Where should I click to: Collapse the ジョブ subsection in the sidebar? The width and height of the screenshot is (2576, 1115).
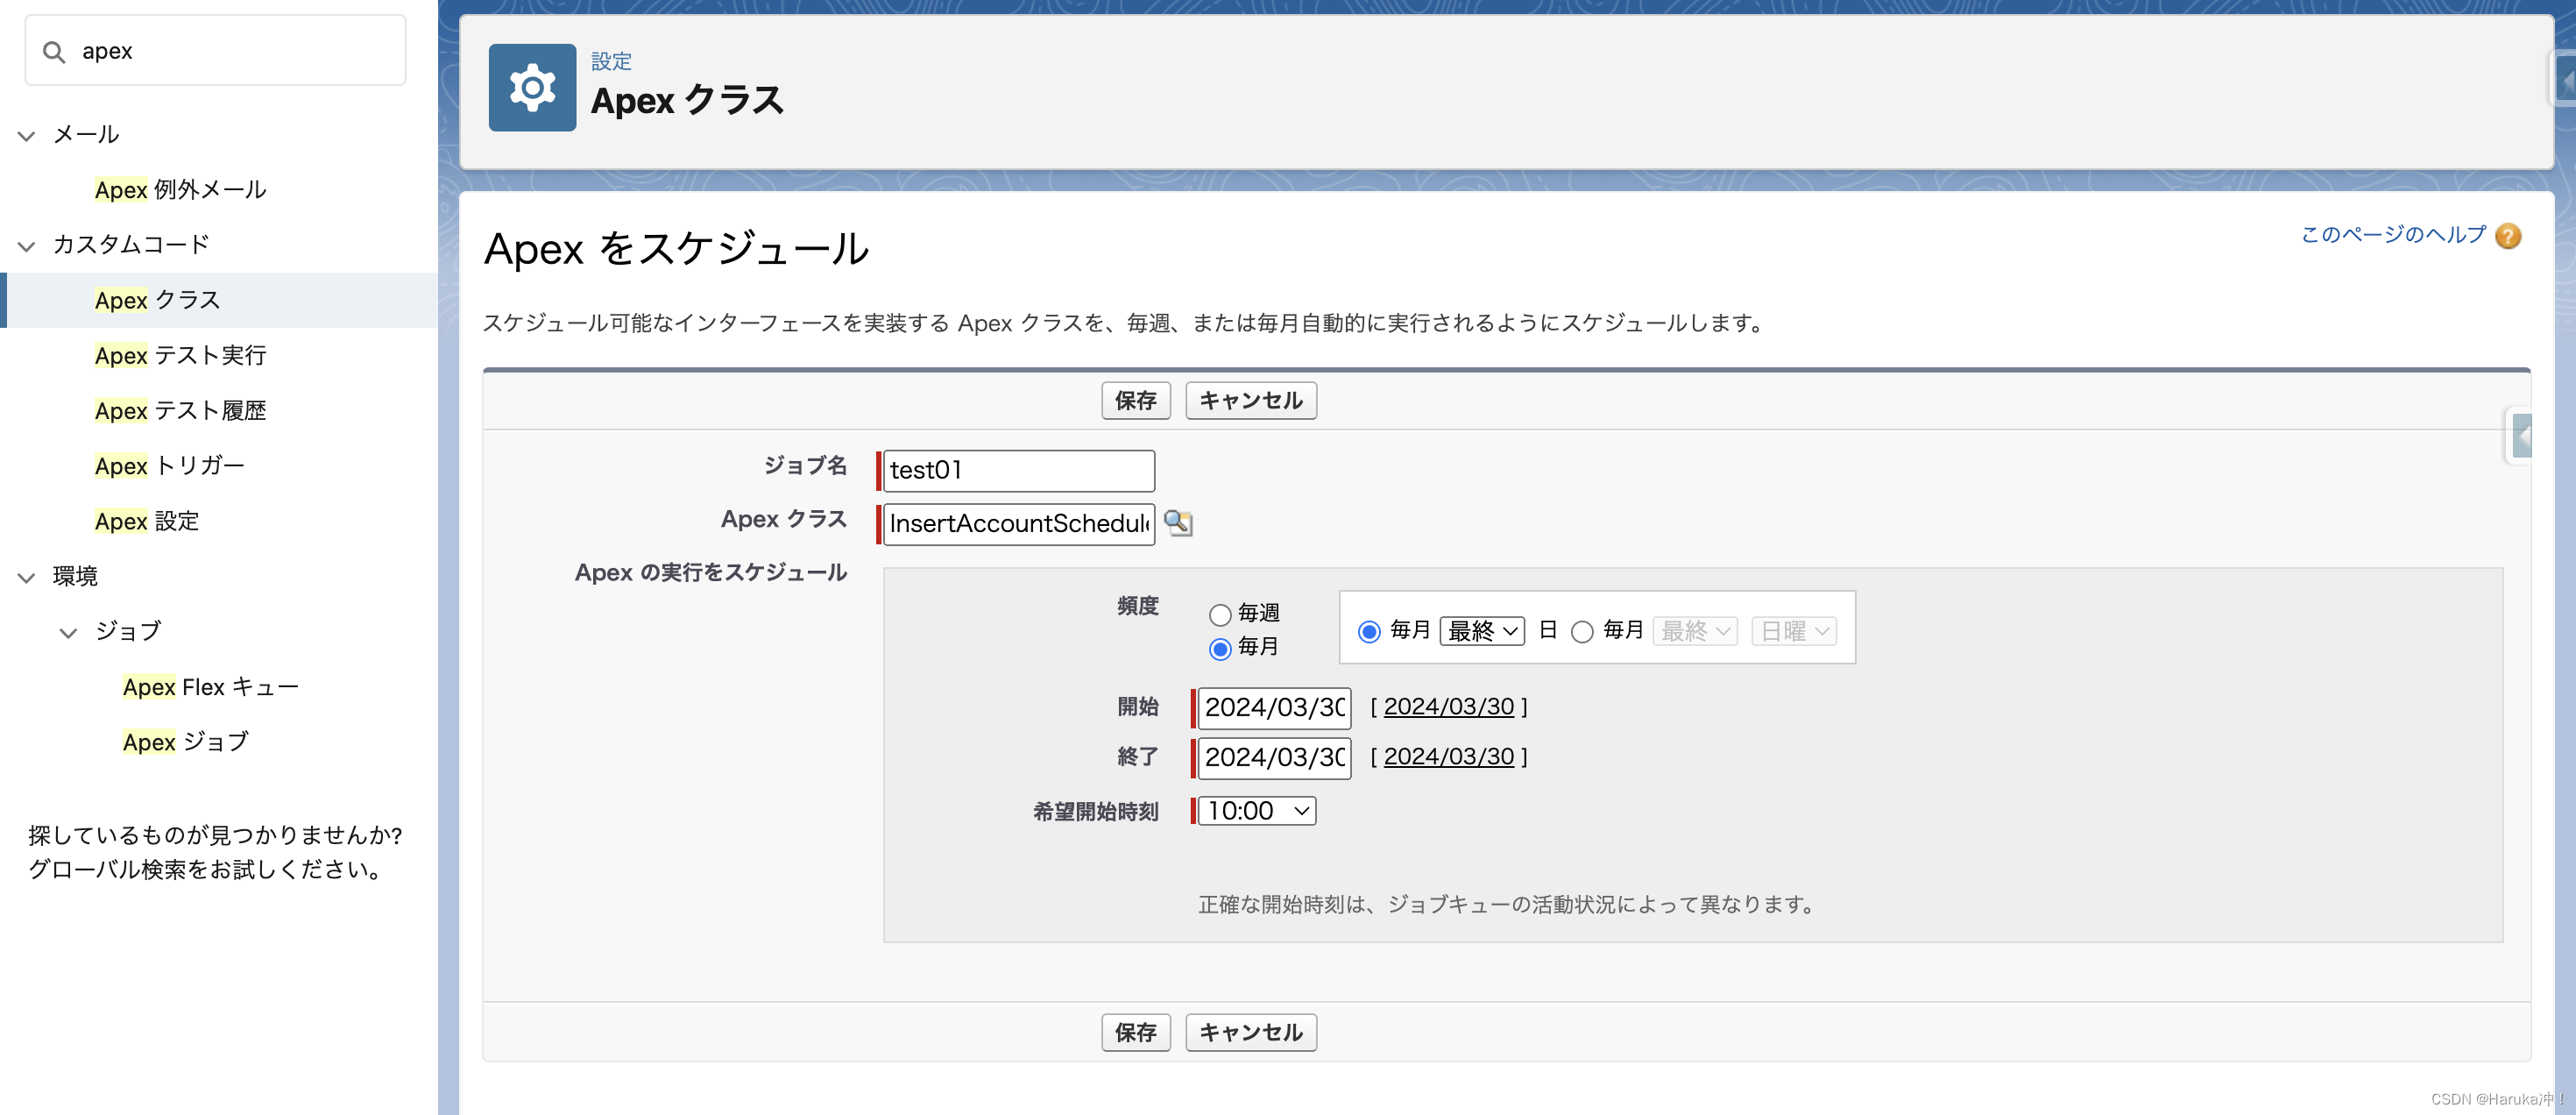68,631
